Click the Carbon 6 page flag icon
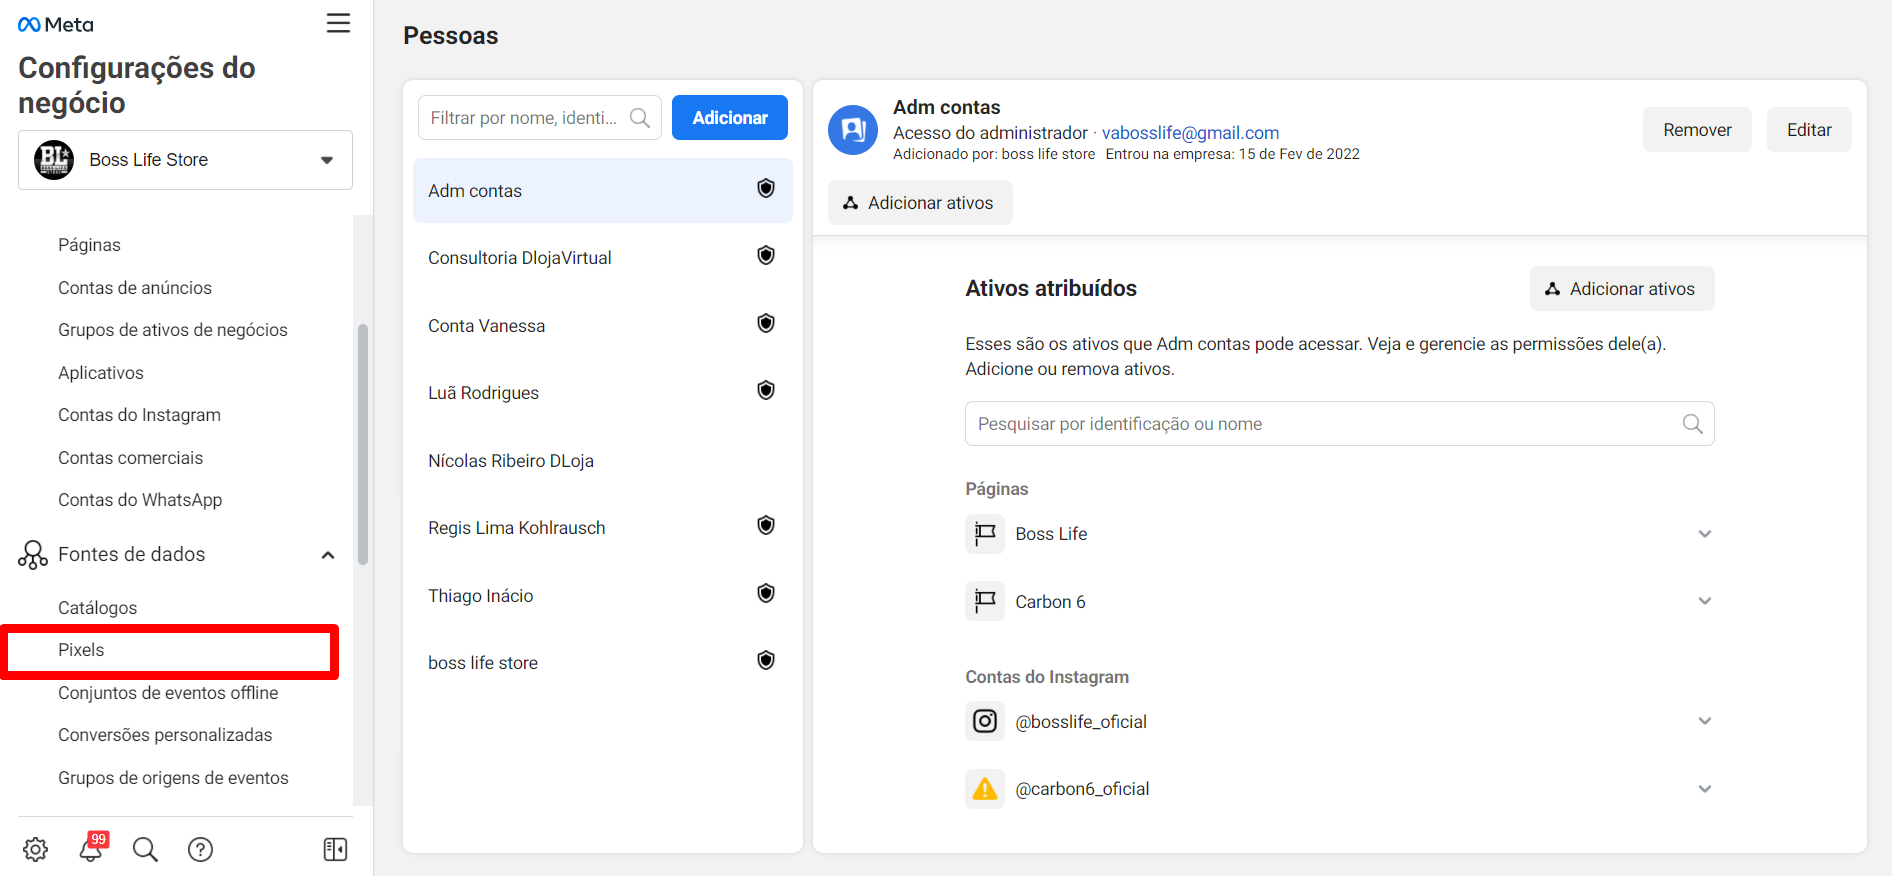 pos(985,601)
